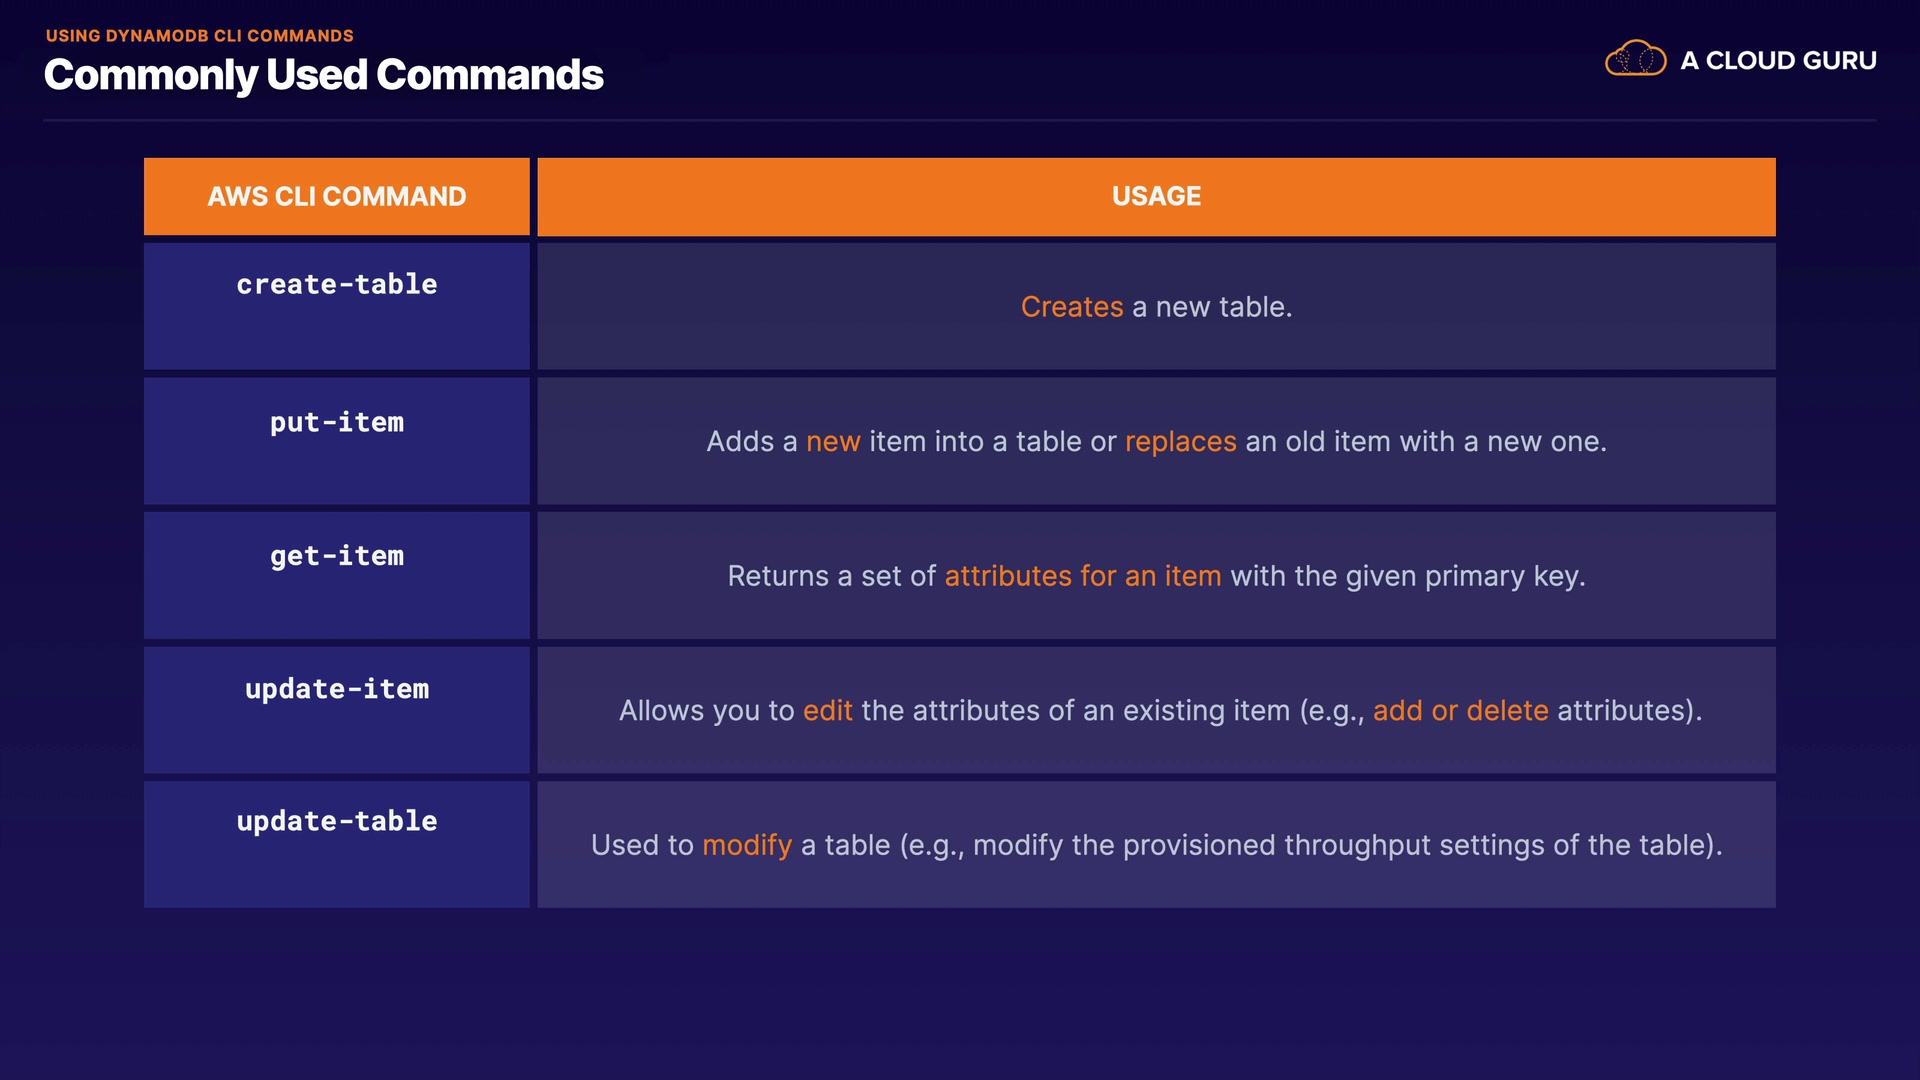Click the orange word new in put-item usage
The height and width of the screenshot is (1080, 1920).
coord(833,442)
